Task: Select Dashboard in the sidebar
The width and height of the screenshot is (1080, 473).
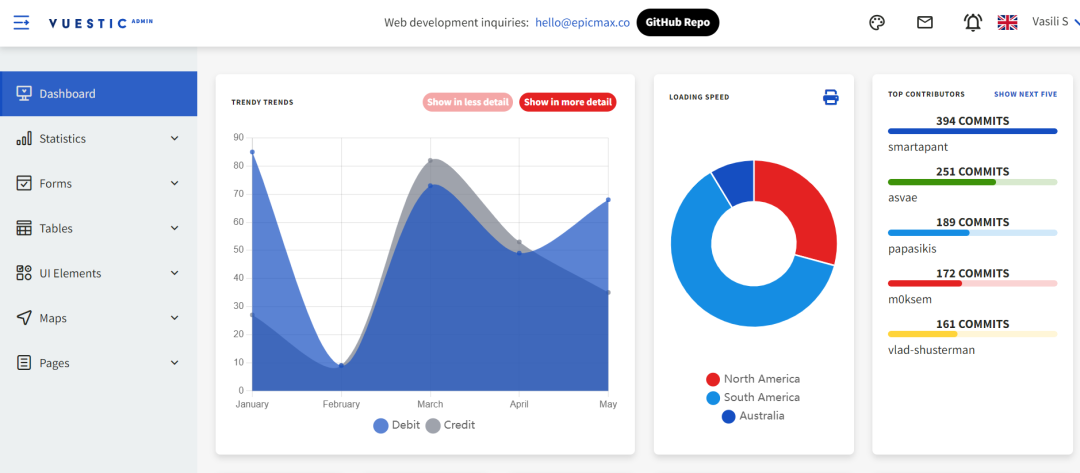Action: (98, 94)
